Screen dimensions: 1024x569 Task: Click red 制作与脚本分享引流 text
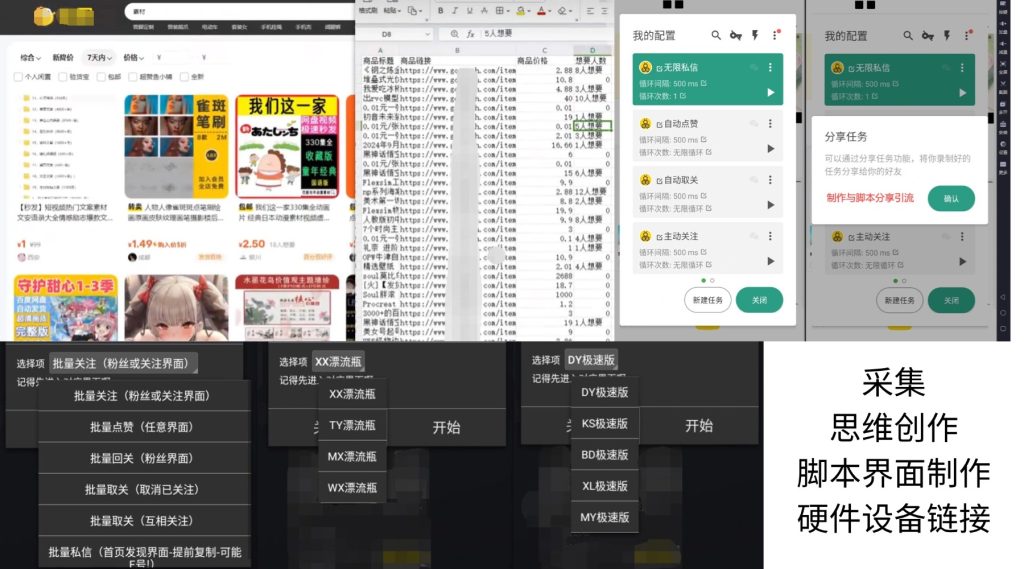tap(870, 198)
